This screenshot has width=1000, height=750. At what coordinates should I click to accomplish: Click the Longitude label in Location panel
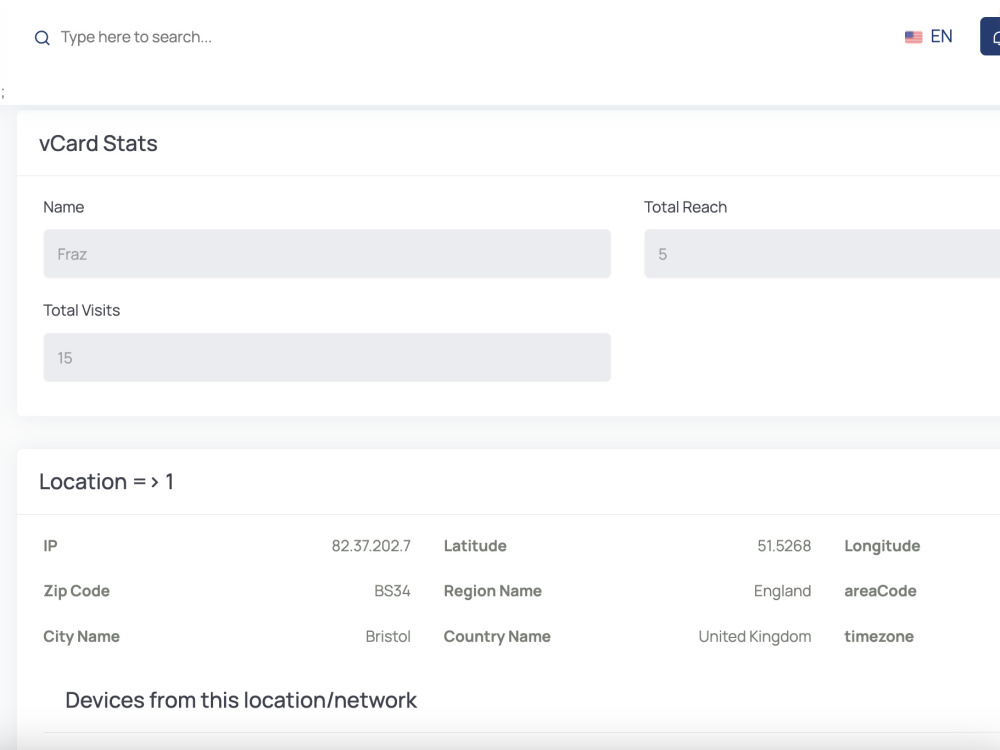[x=882, y=546]
